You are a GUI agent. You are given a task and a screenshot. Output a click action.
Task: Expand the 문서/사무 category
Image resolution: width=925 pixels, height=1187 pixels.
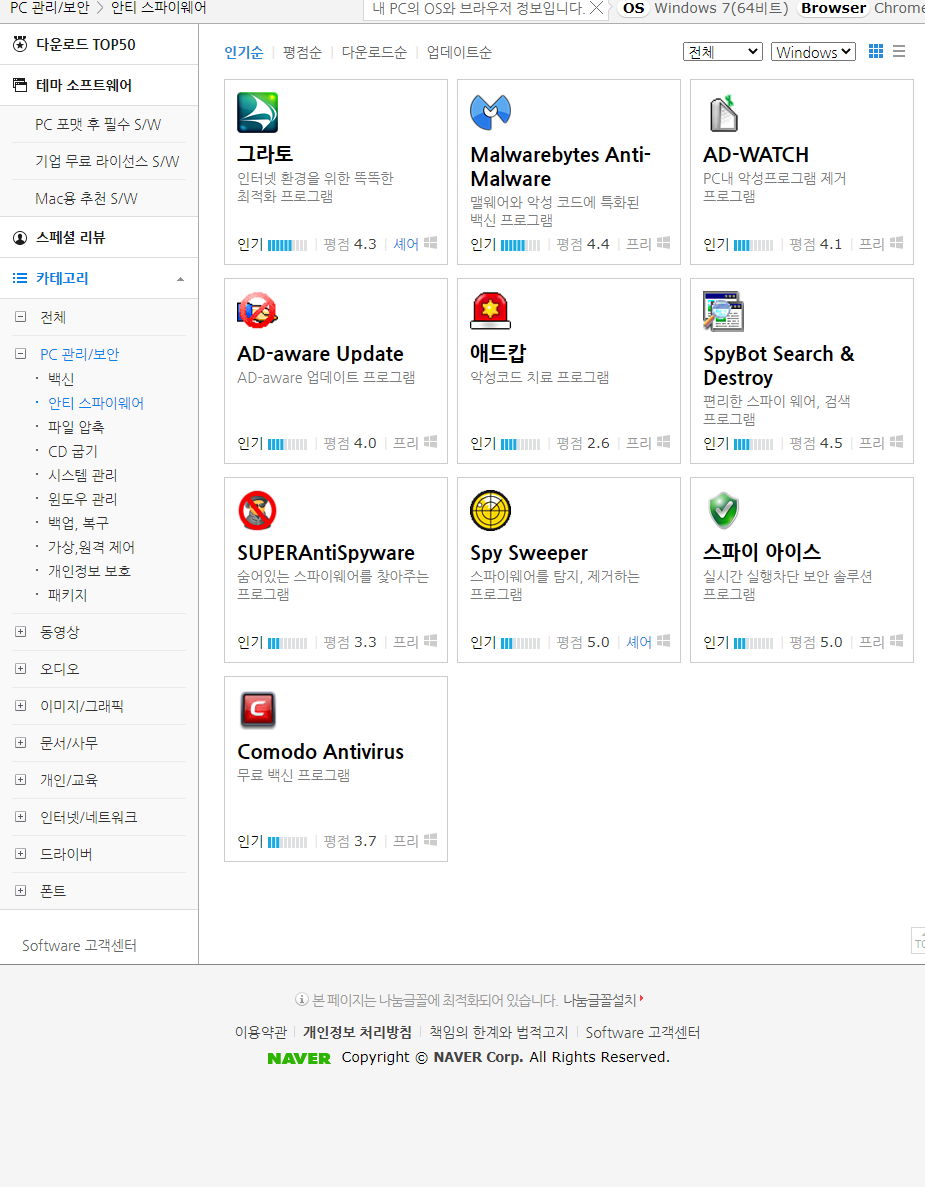[21, 743]
